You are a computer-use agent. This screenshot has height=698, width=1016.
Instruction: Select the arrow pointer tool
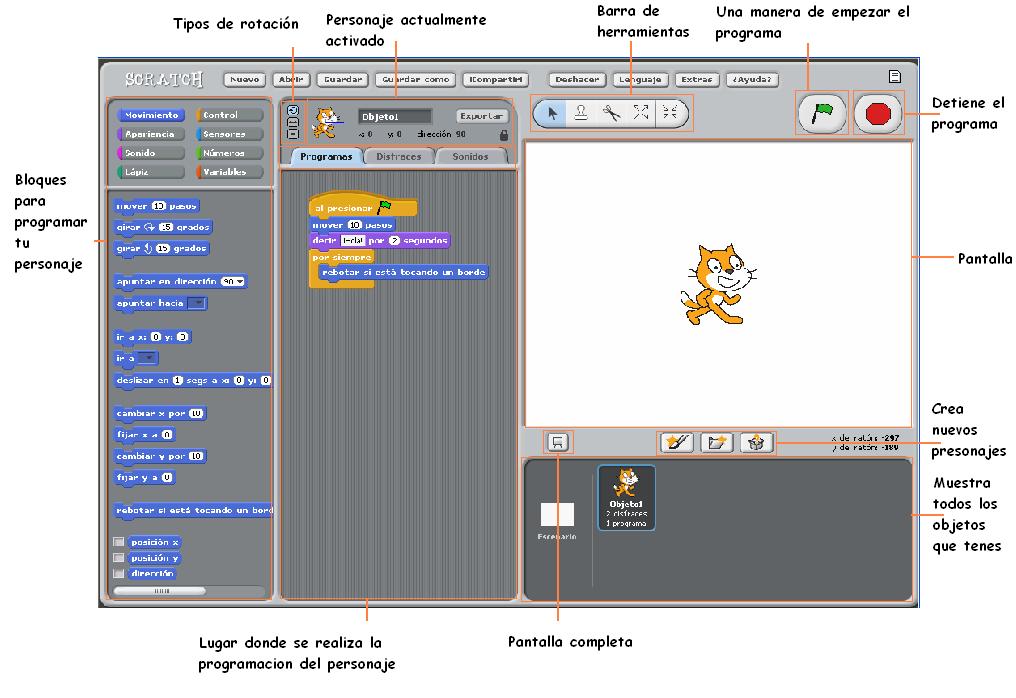(x=554, y=113)
